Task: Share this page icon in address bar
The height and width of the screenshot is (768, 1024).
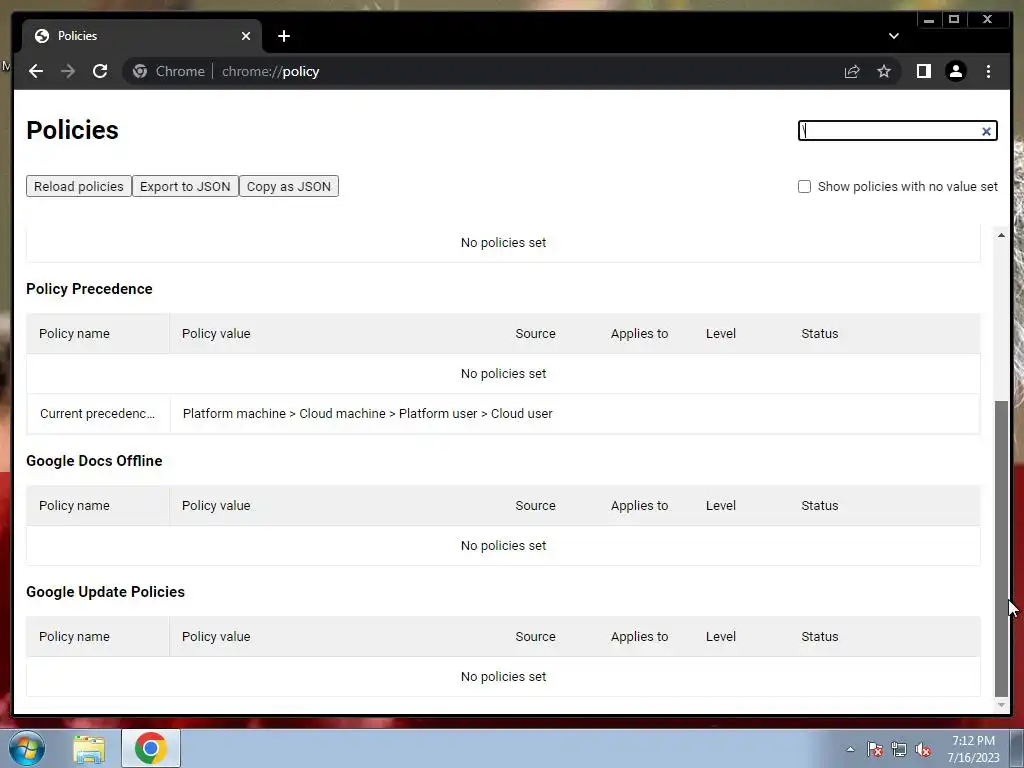Action: (x=852, y=71)
